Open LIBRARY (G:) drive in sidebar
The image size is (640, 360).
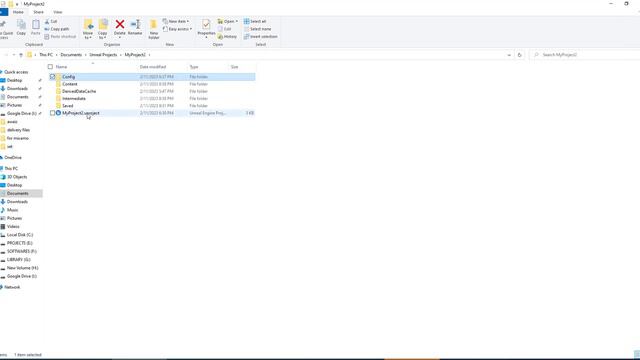click(x=18, y=260)
